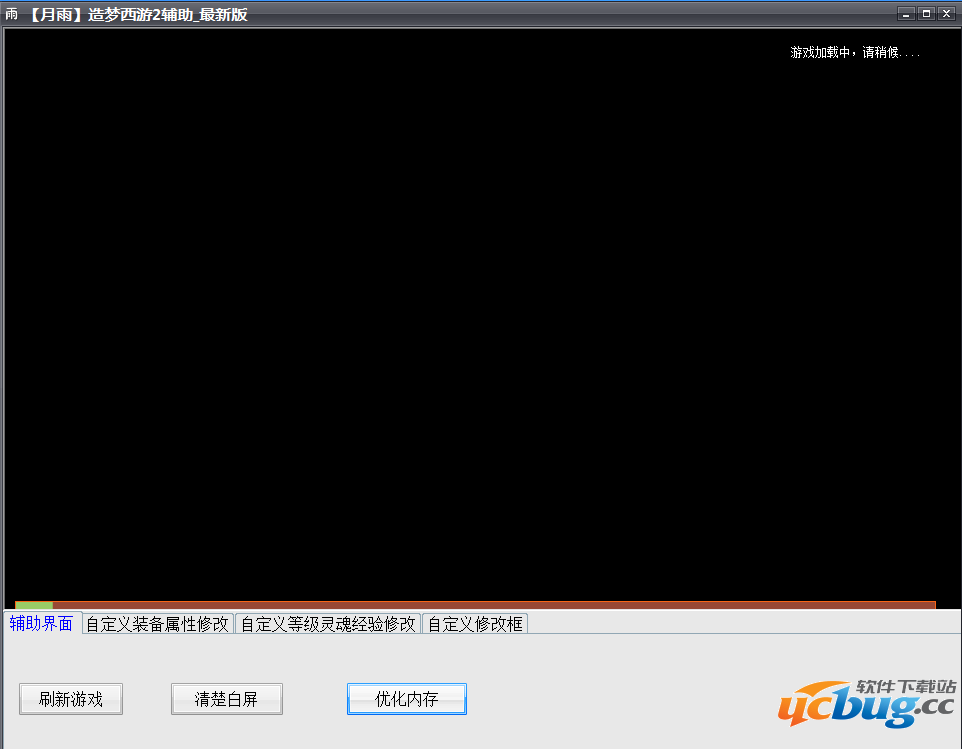Open the 自定义装备属性修改 tab

click(157, 622)
